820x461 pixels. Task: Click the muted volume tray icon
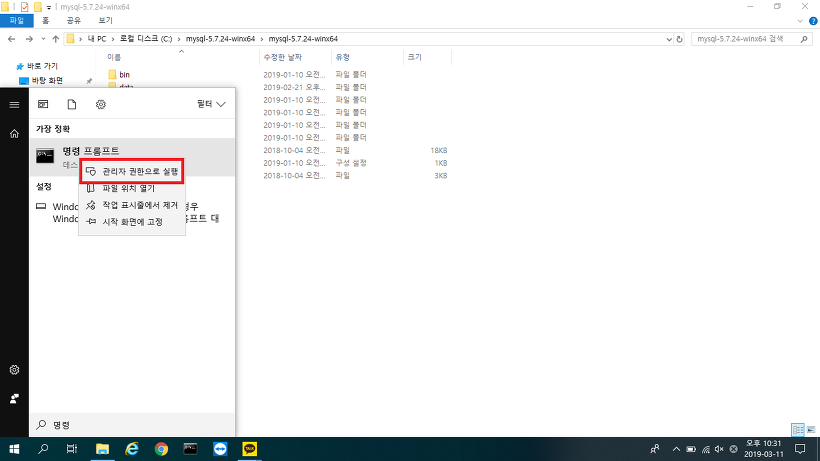(719, 449)
